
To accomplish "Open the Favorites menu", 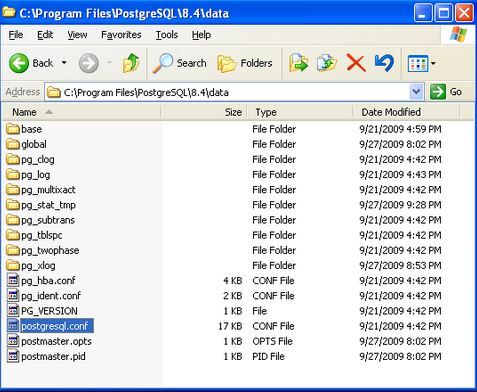I will click(121, 35).
